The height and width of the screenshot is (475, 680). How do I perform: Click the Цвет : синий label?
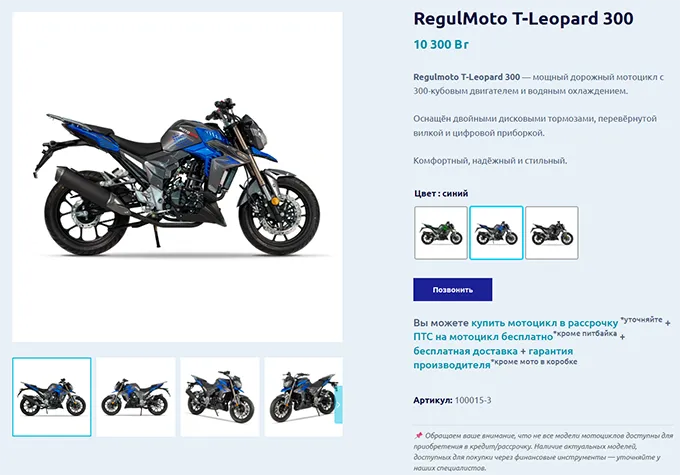[441, 193]
